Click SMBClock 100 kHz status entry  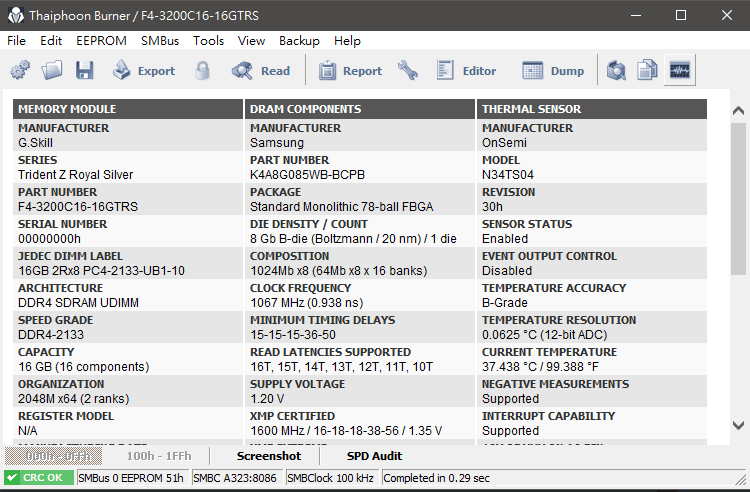(331, 478)
